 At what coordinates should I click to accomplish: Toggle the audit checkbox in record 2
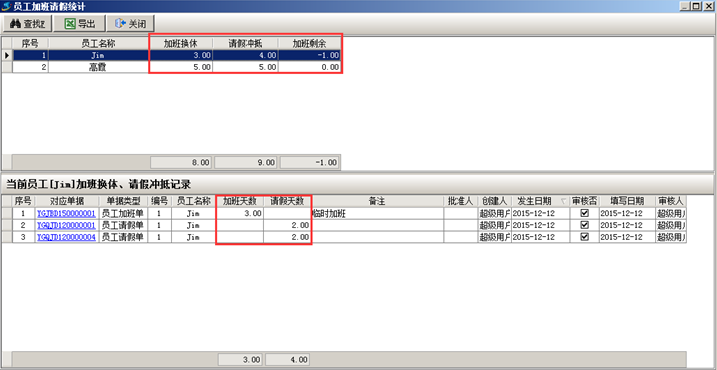tap(584, 225)
